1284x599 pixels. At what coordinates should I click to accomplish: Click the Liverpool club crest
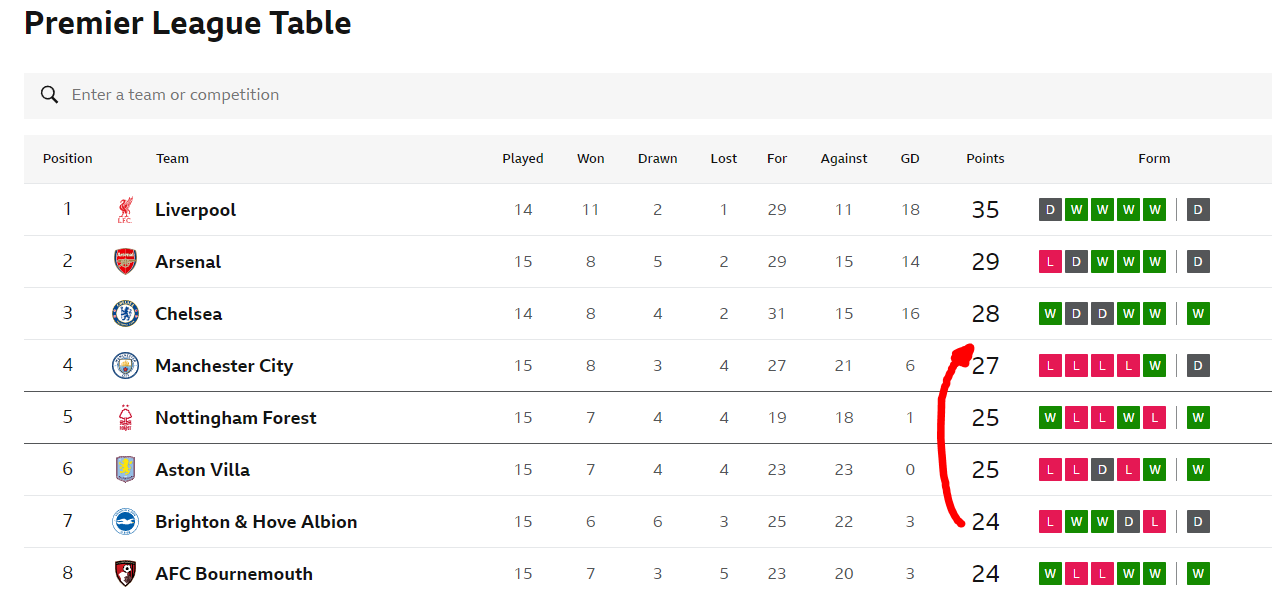(125, 210)
